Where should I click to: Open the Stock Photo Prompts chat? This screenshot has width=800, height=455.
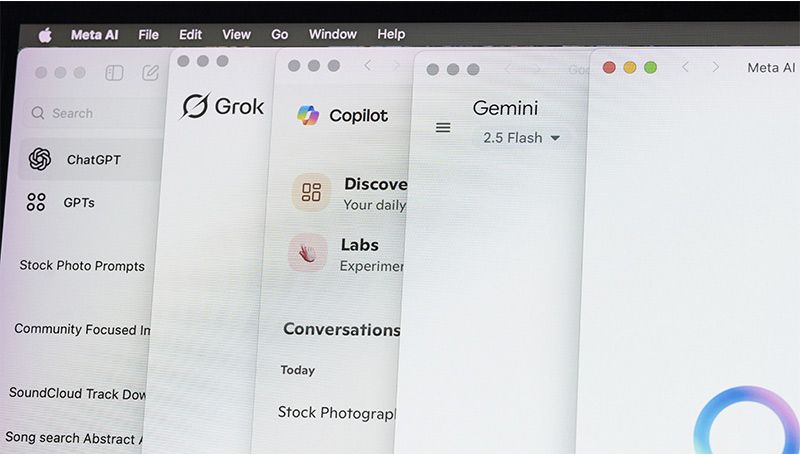click(82, 266)
